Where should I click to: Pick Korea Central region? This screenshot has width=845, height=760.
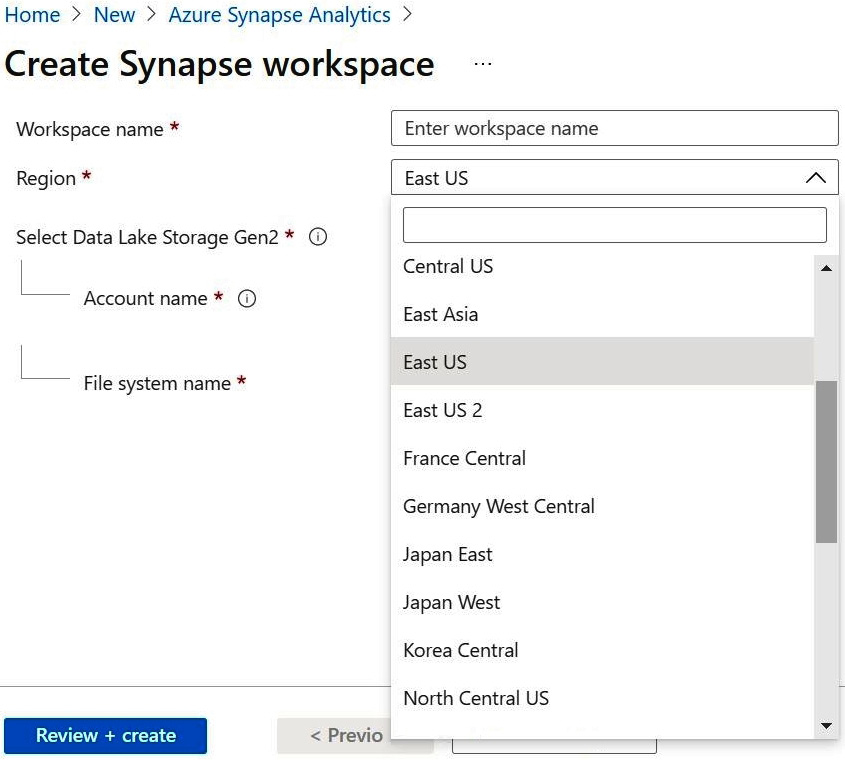(x=602, y=650)
